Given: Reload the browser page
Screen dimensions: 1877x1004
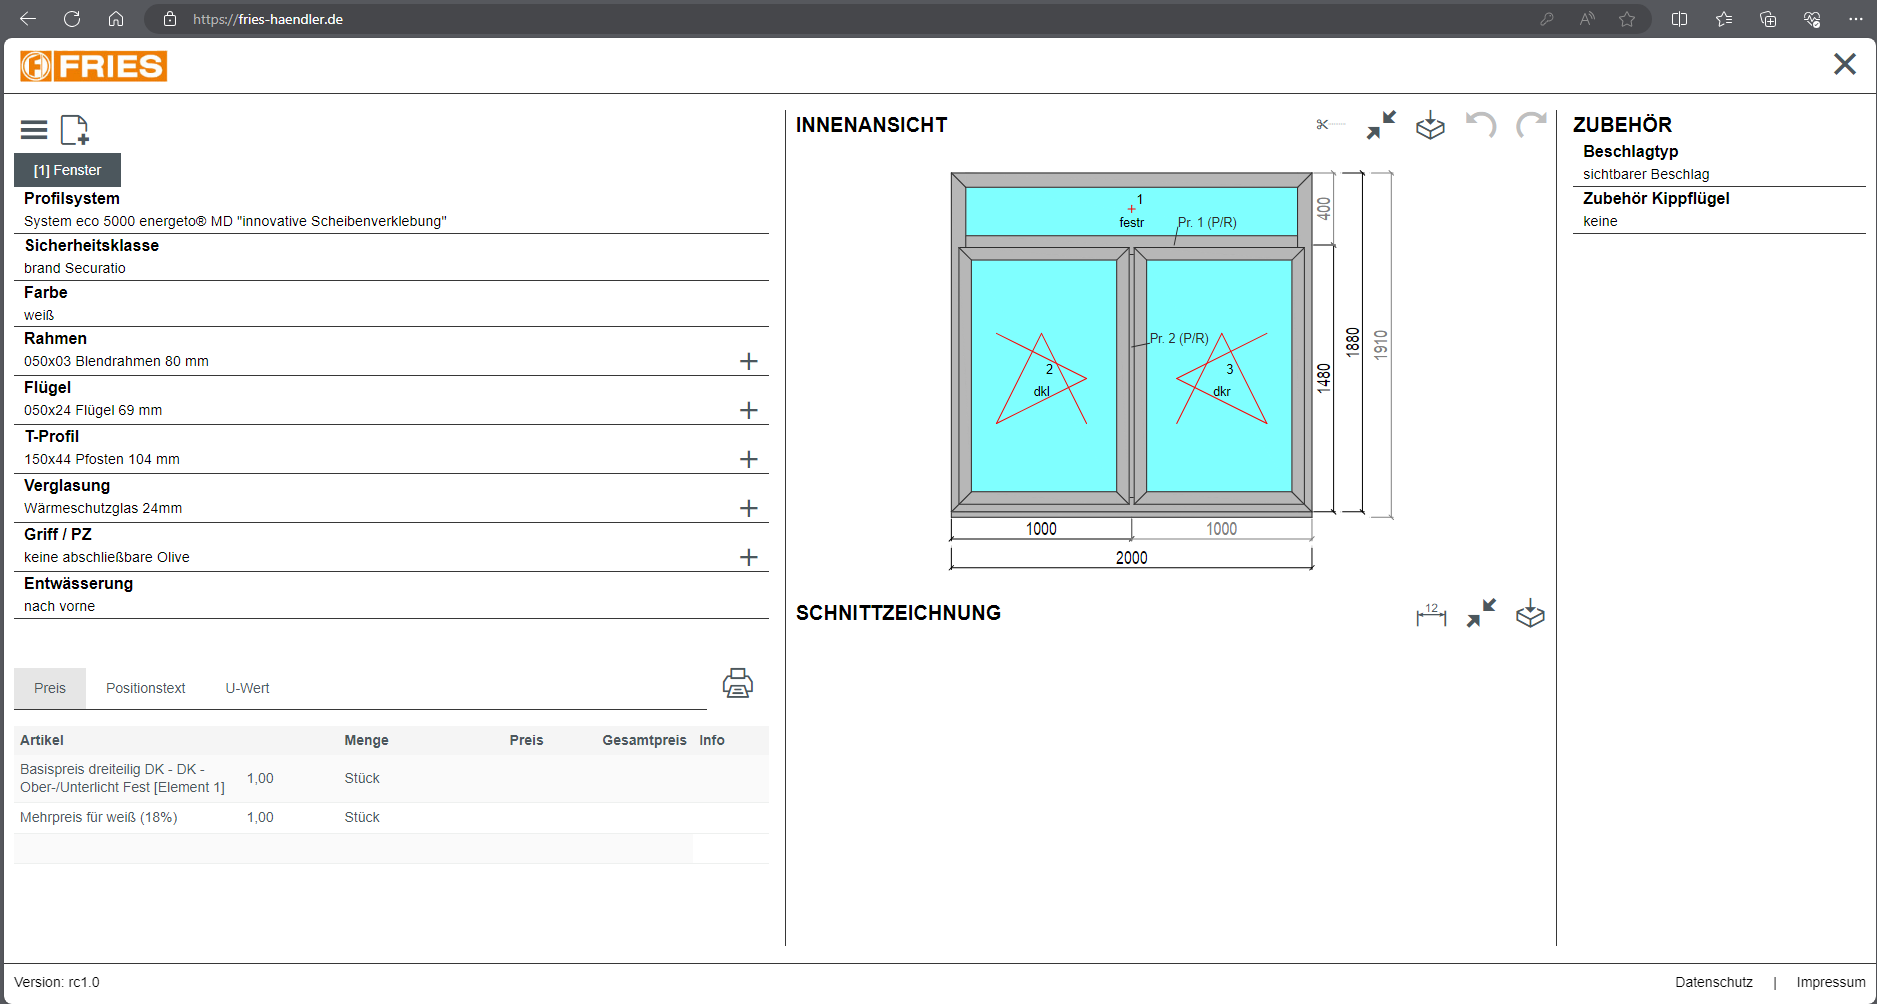Looking at the screenshot, I should point(72,19).
